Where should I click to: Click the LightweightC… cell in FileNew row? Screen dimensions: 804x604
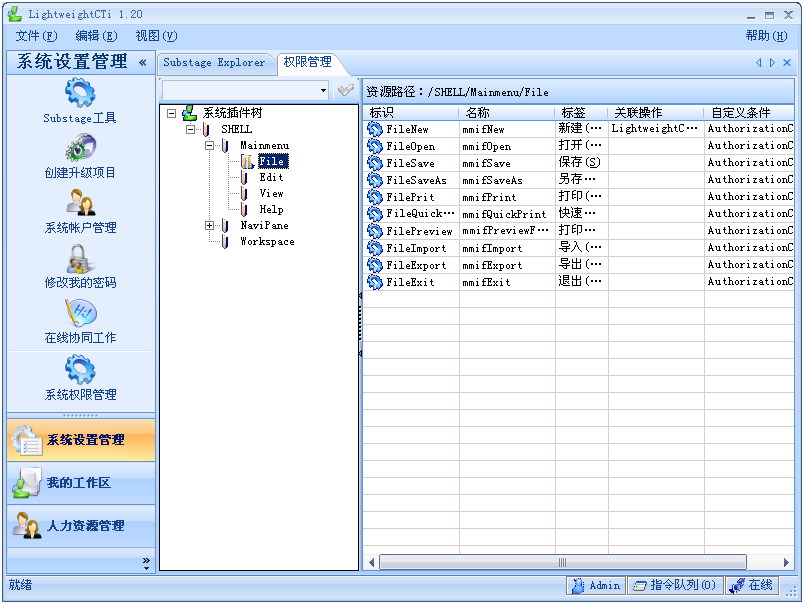pos(656,129)
